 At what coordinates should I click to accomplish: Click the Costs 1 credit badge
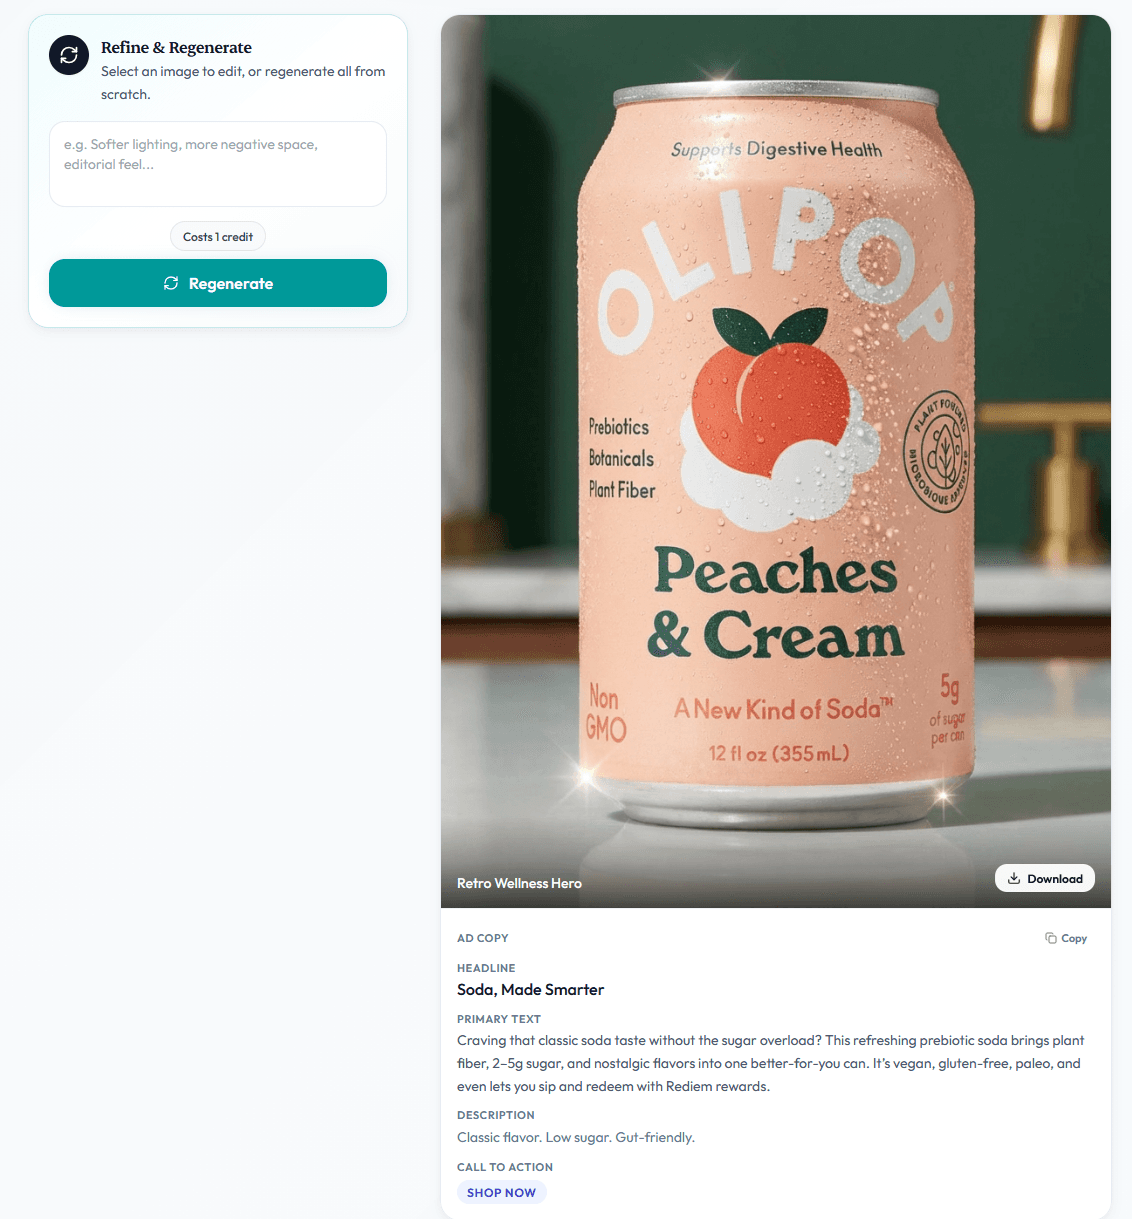click(217, 236)
